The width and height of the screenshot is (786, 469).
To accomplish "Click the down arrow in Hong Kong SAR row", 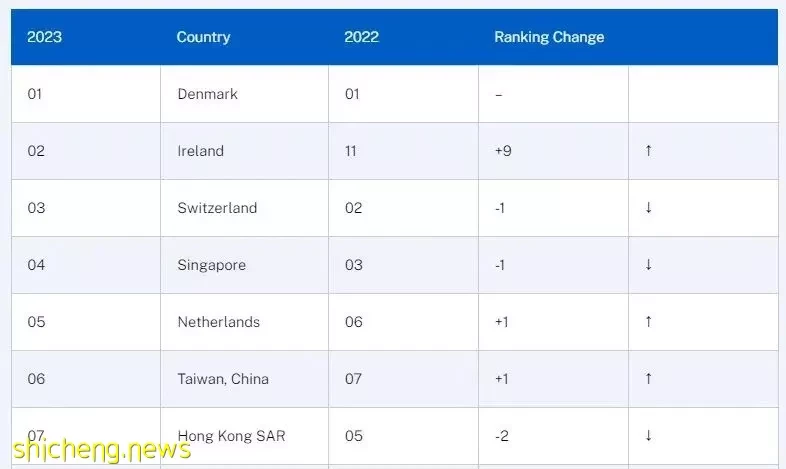I will coord(648,435).
